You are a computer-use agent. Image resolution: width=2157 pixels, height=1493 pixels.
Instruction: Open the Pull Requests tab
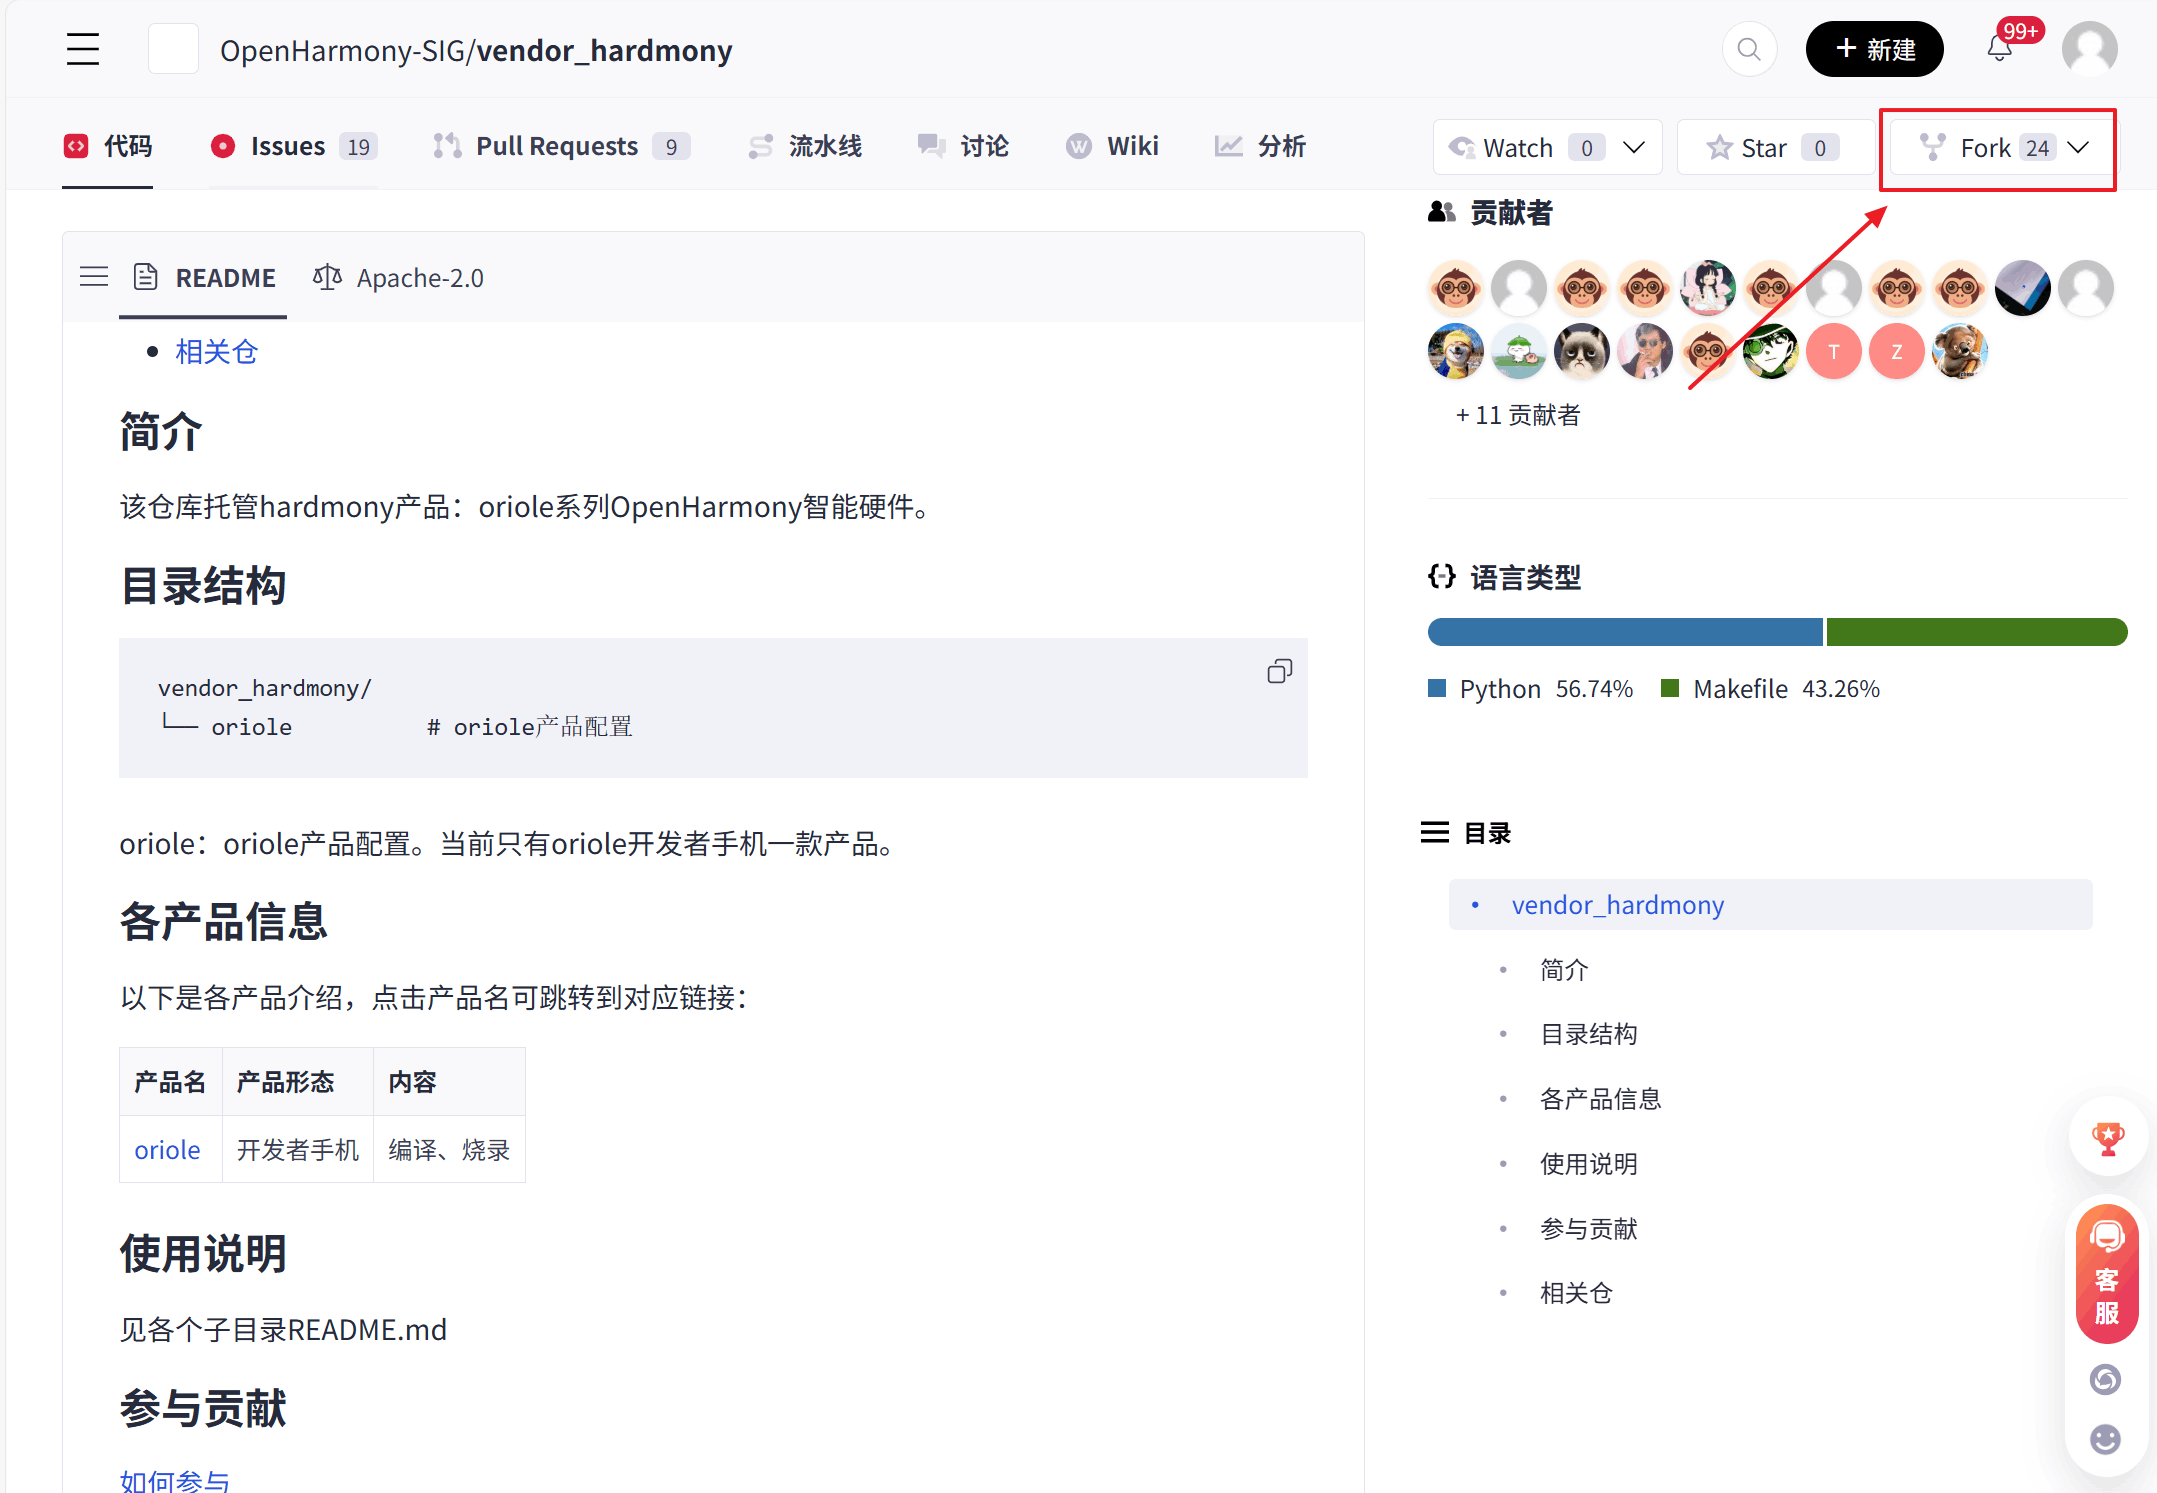tap(558, 147)
